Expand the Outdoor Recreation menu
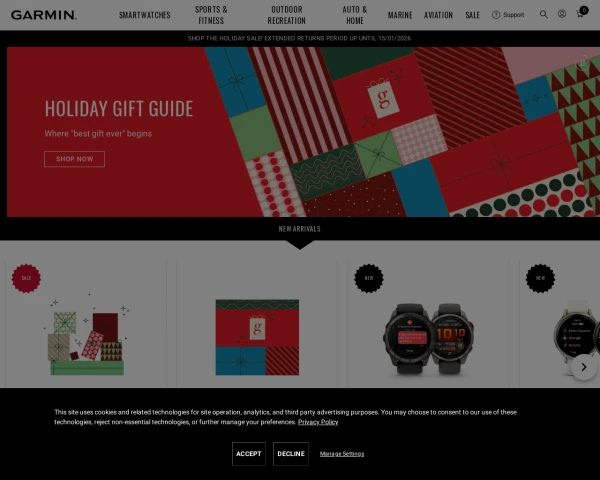The width and height of the screenshot is (600, 480). point(287,15)
